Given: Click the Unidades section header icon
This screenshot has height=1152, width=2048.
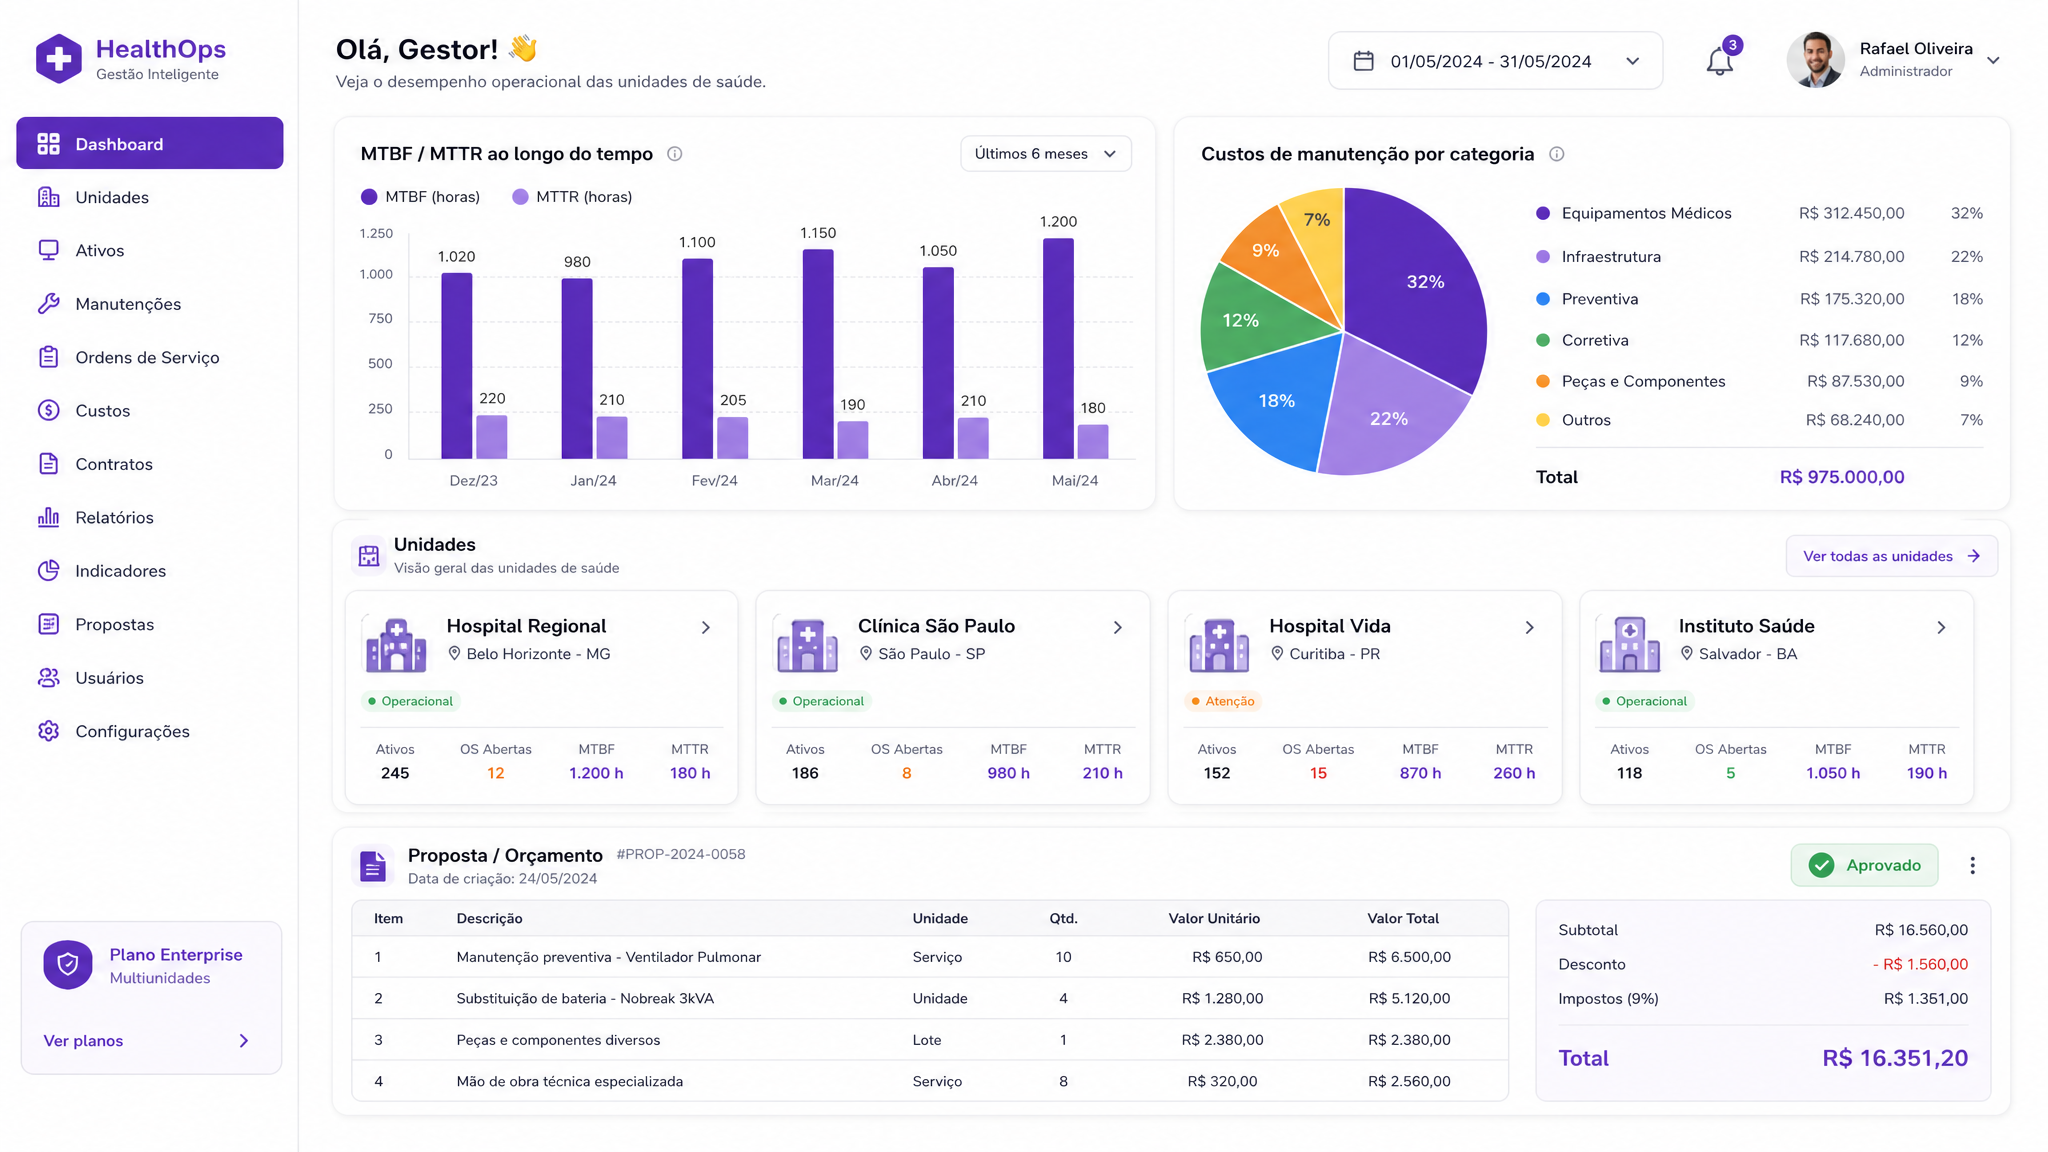Looking at the screenshot, I should pyautogui.click(x=369, y=555).
